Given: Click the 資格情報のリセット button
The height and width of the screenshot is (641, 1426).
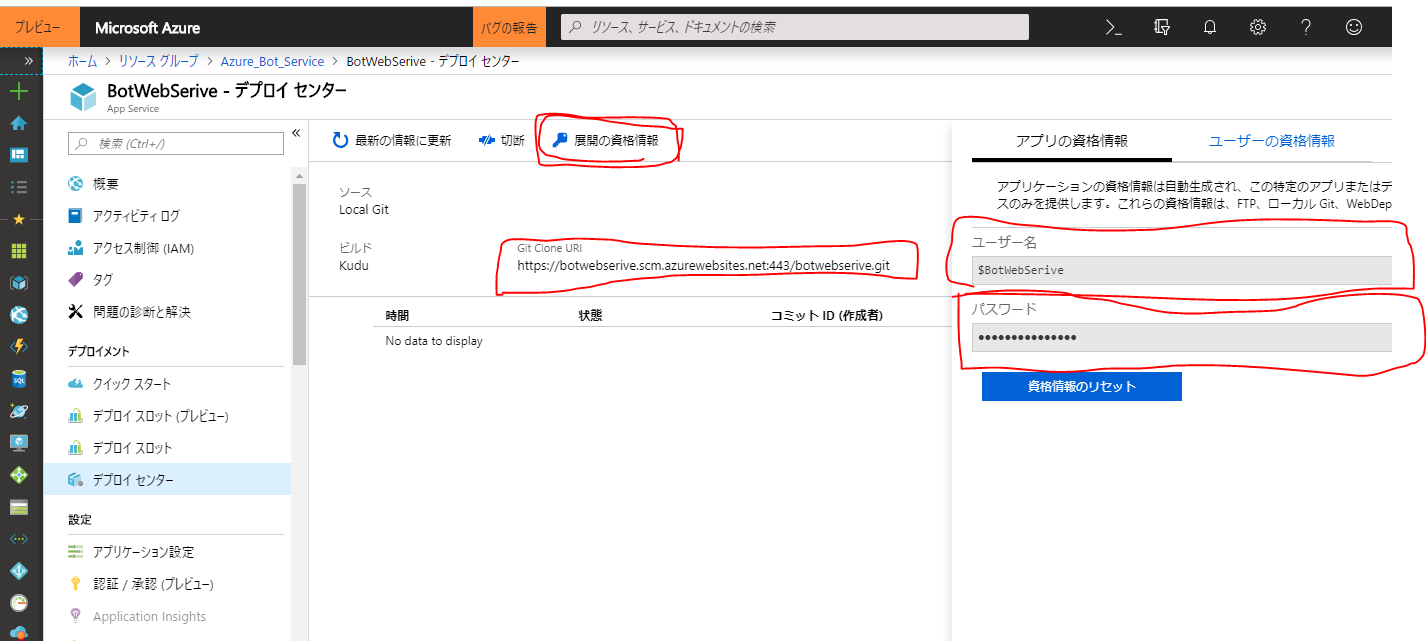Looking at the screenshot, I should pos(1081,385).
